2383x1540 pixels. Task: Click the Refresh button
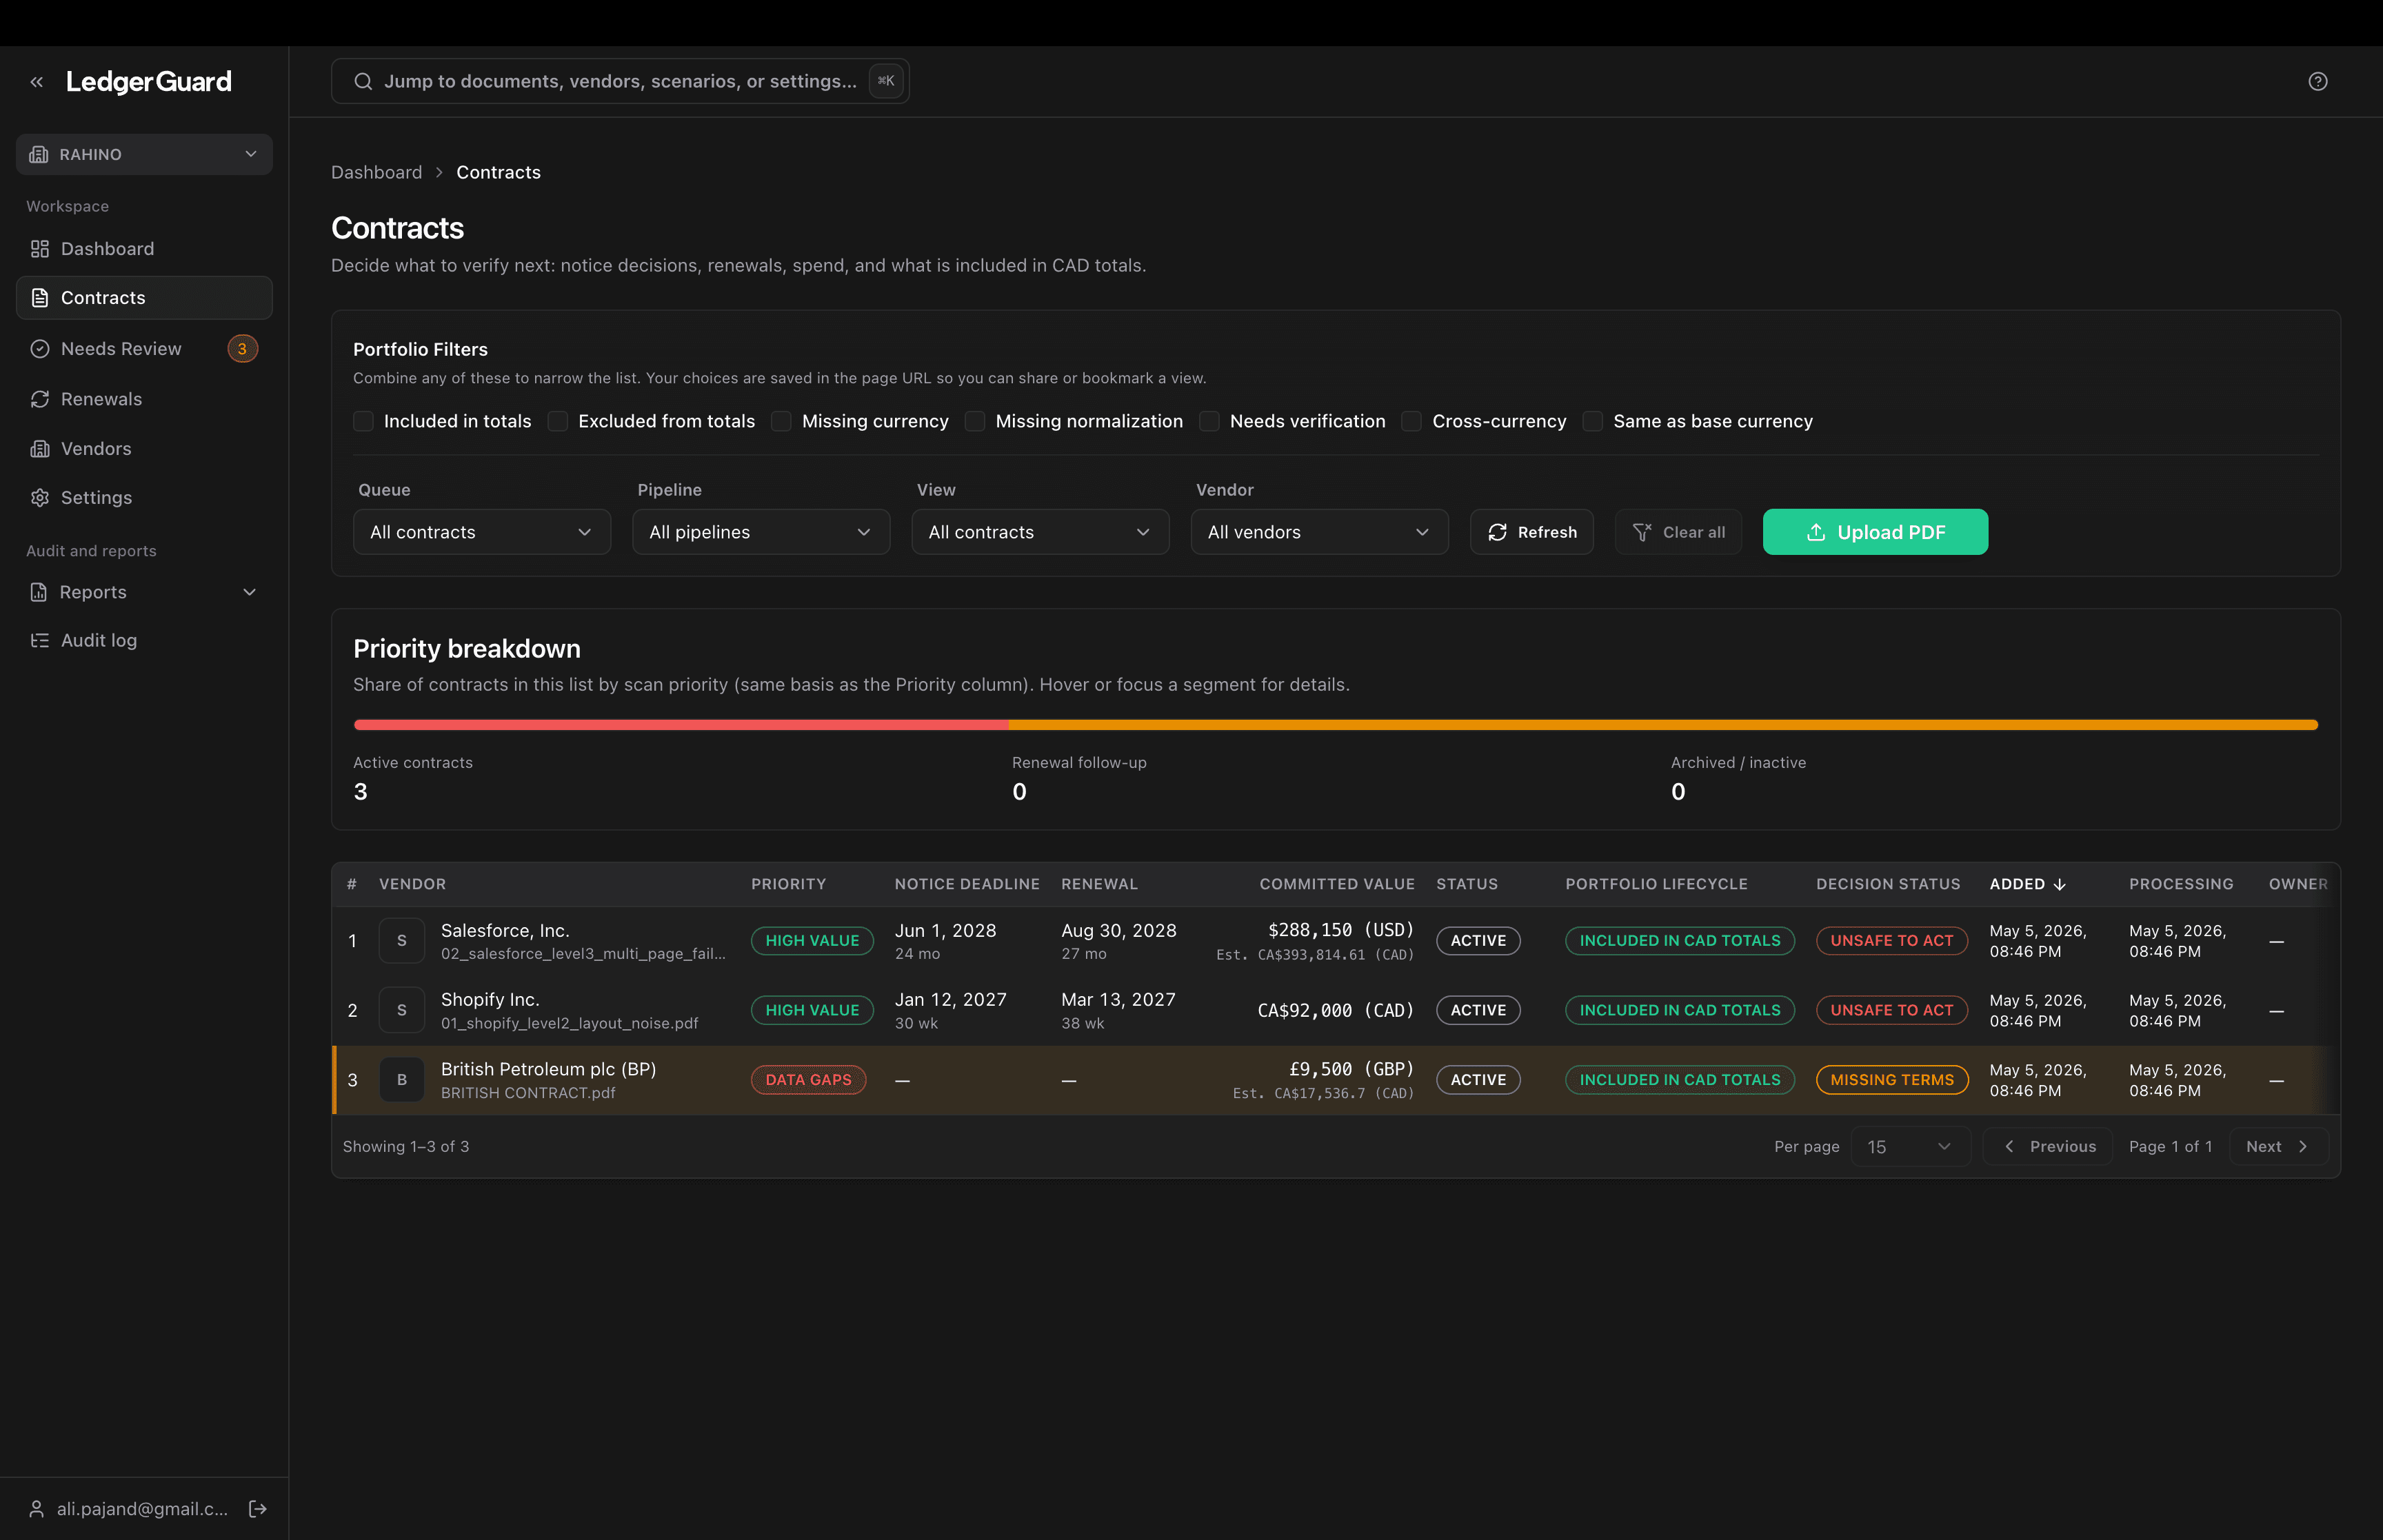coord(1531,532)
